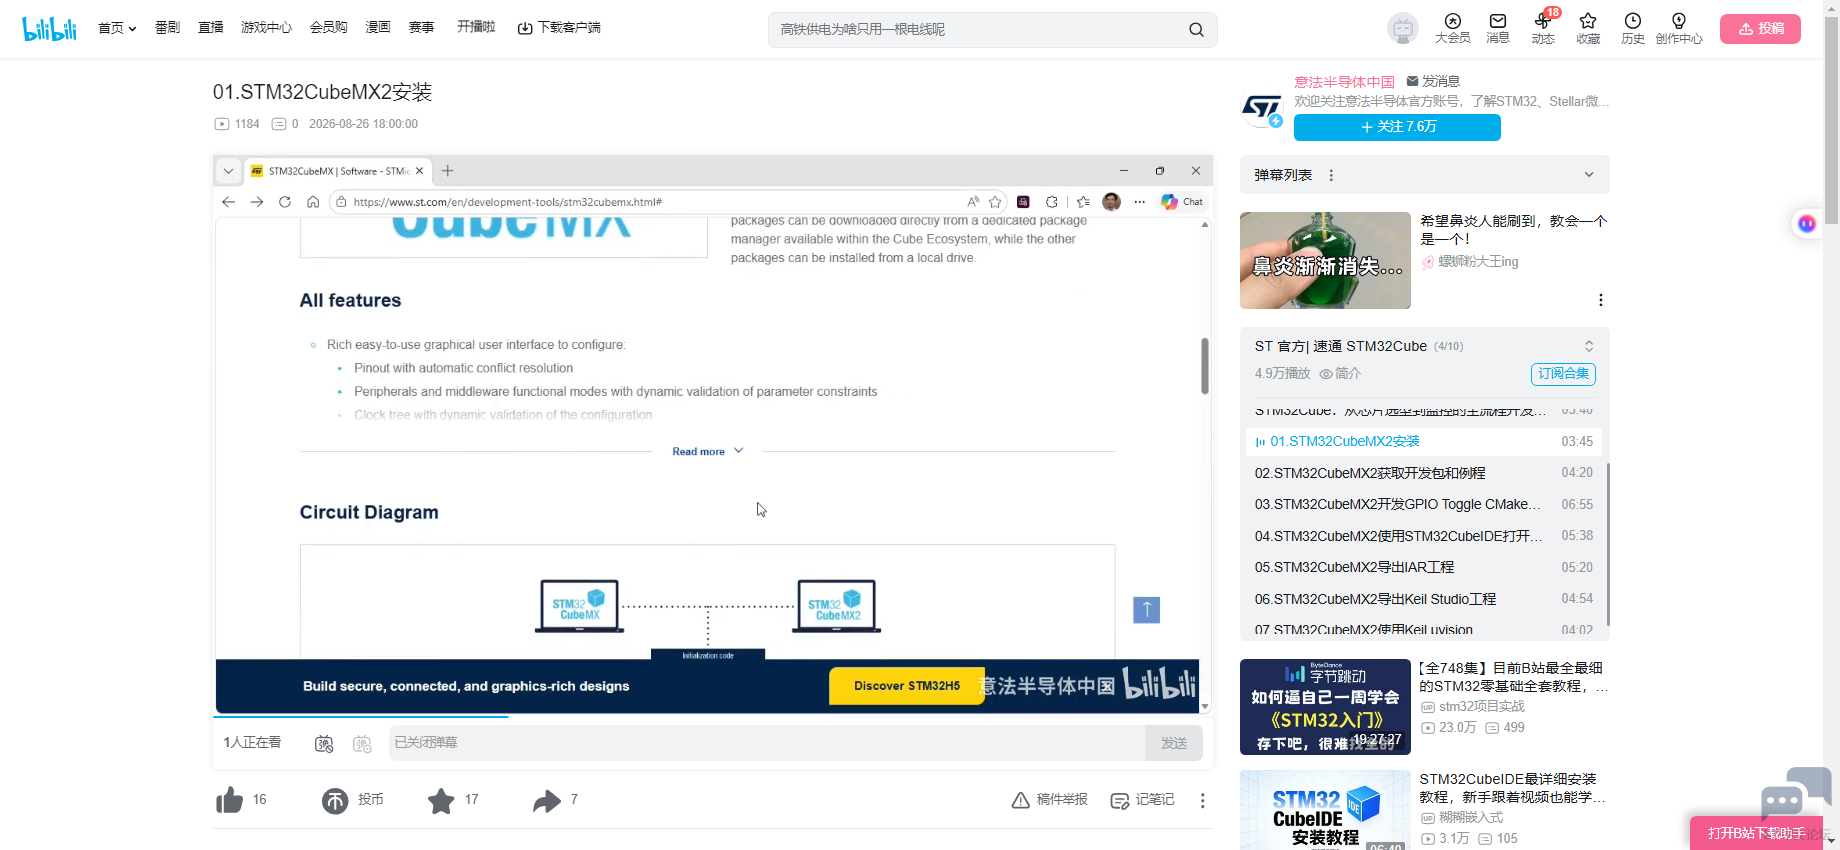
Task: Open 收藏 favorites in header
Action: click(x=1588, y=29)
